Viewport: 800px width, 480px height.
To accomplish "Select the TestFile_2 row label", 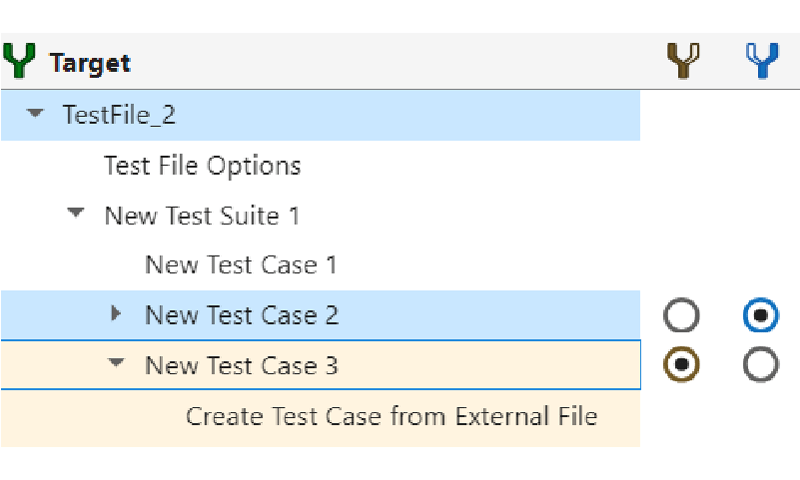I will tap(119, 115).
